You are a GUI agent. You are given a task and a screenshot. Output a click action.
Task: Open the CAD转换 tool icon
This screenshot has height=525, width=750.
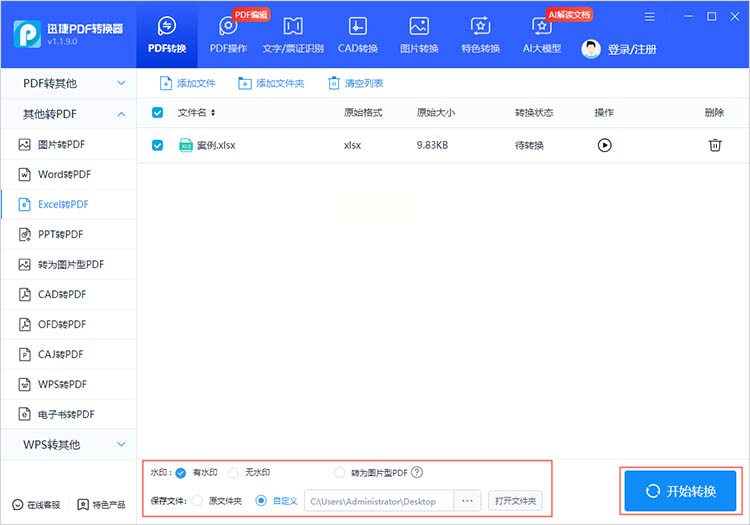(x=357, y=27)
